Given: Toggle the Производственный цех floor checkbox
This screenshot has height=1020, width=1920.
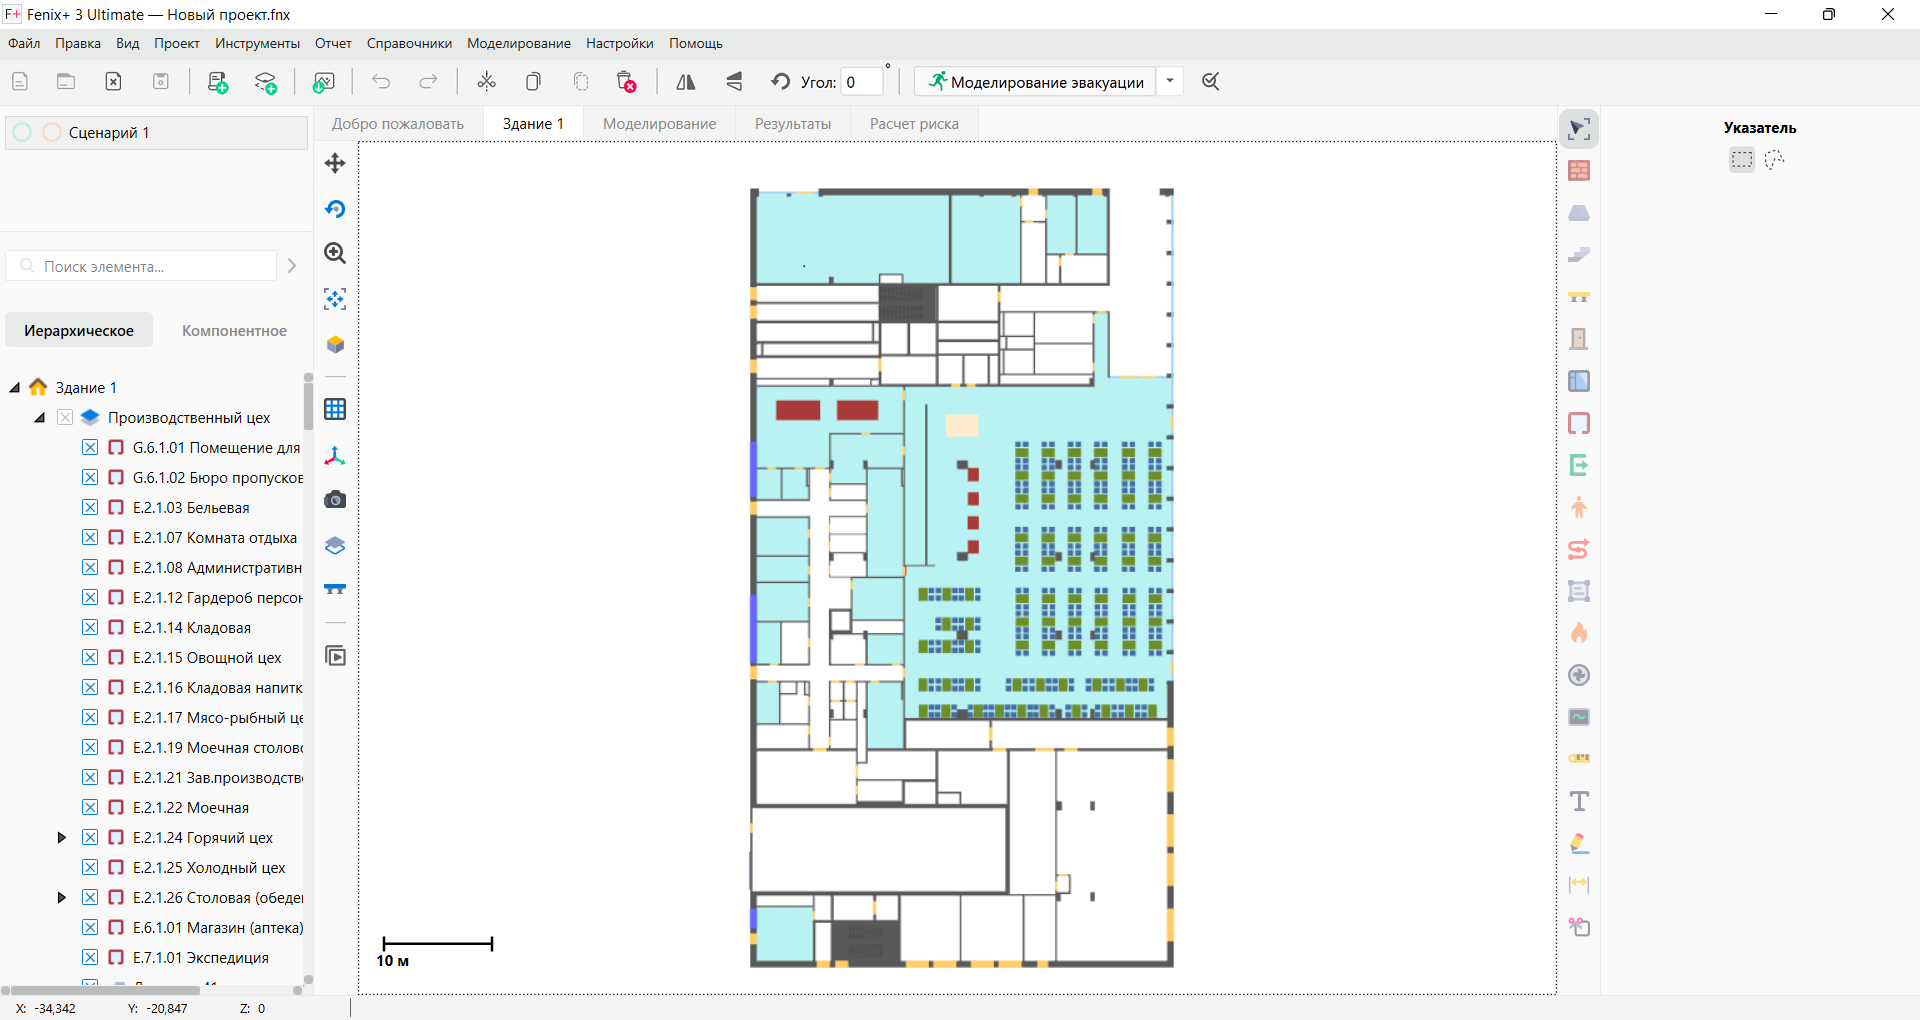Looking at the screenshot, I should pyautogui.click(x=65, y=418).
